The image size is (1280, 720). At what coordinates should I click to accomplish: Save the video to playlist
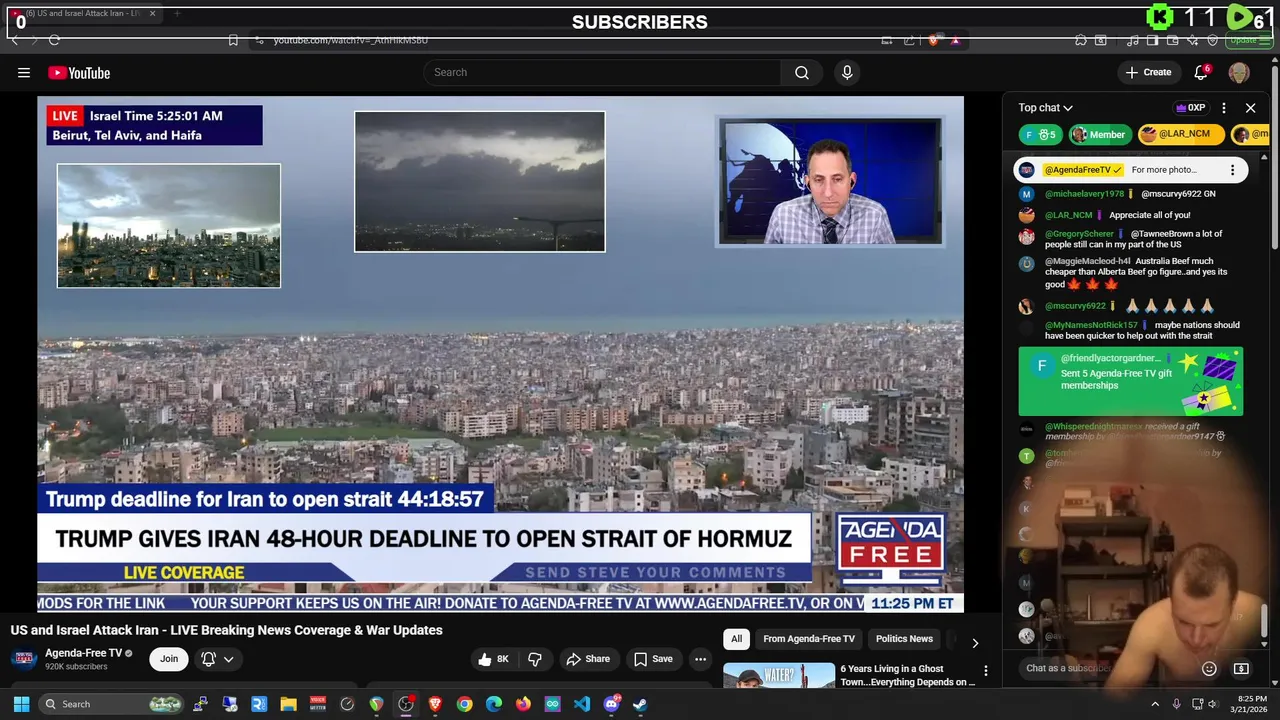[652, 659]
